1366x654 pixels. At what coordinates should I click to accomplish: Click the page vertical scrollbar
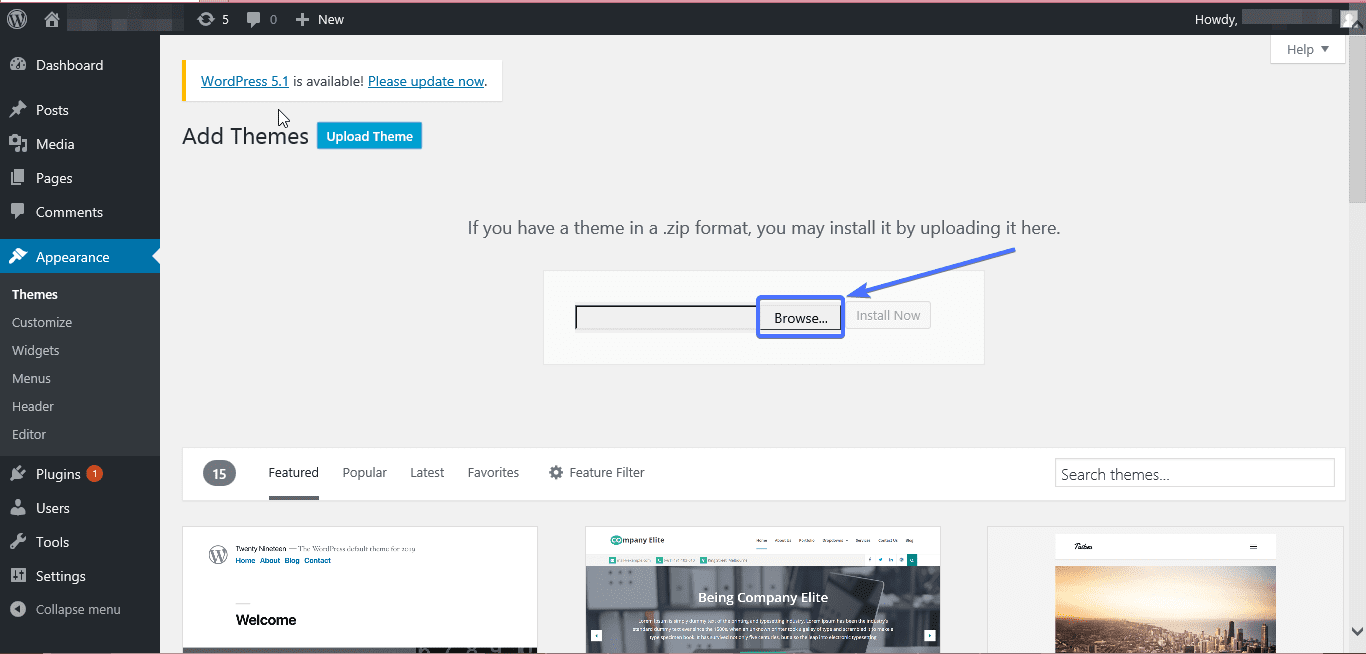pyautogui.click(x=1357, y=118)
